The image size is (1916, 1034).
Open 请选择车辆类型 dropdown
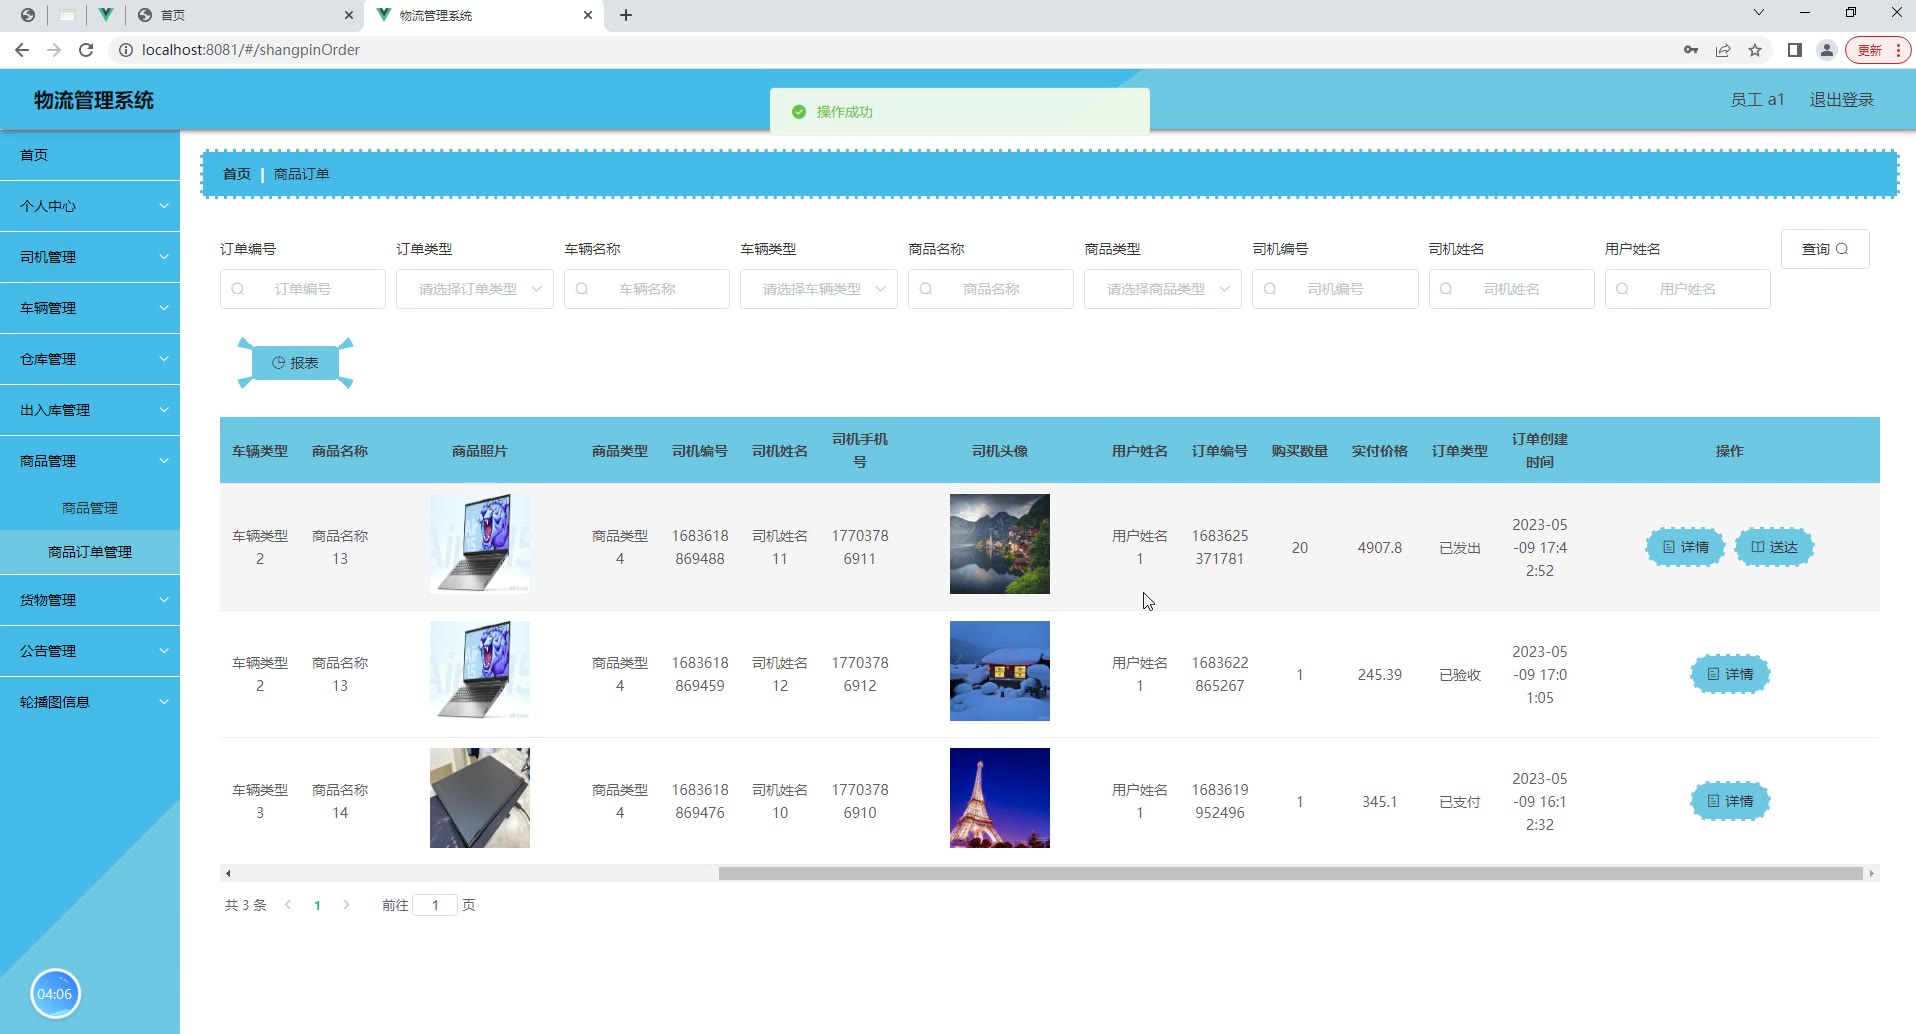tap(819, 289)
